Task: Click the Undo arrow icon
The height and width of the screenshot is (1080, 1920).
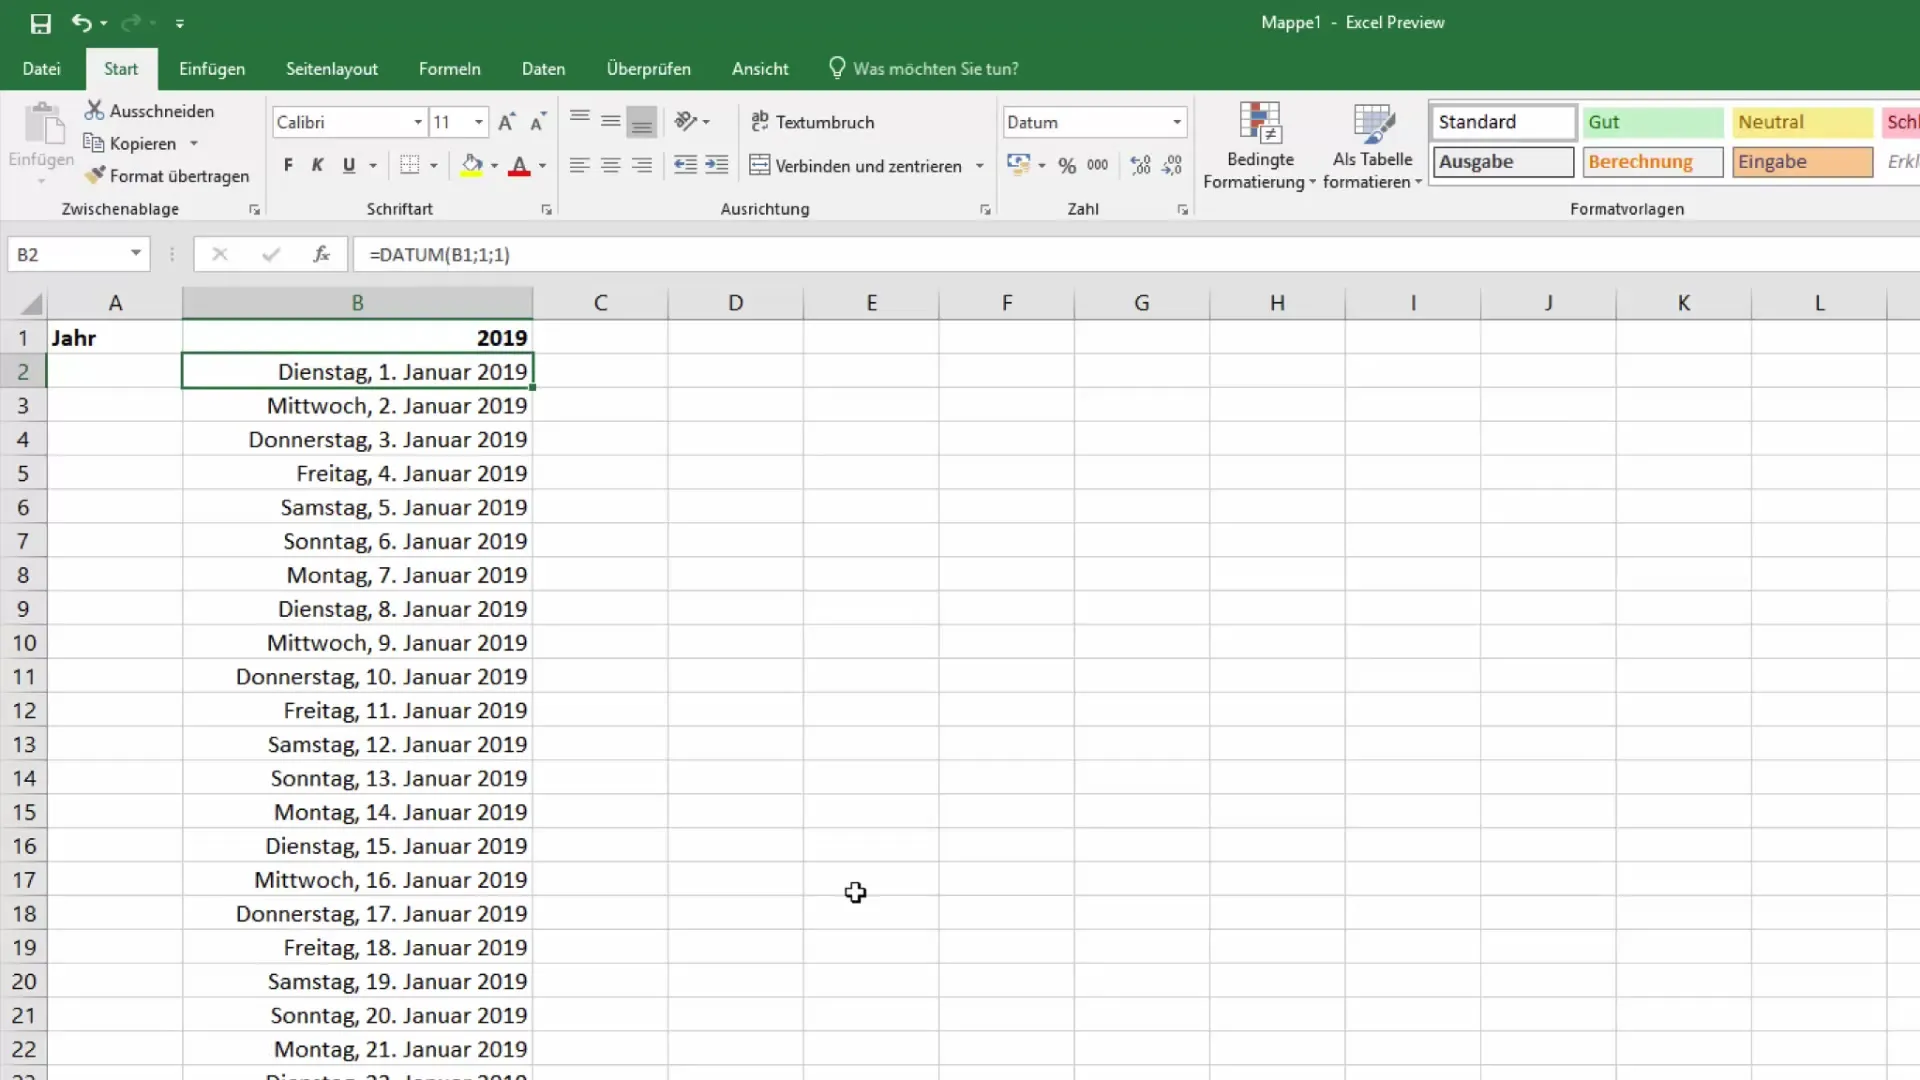Action: 81,23
